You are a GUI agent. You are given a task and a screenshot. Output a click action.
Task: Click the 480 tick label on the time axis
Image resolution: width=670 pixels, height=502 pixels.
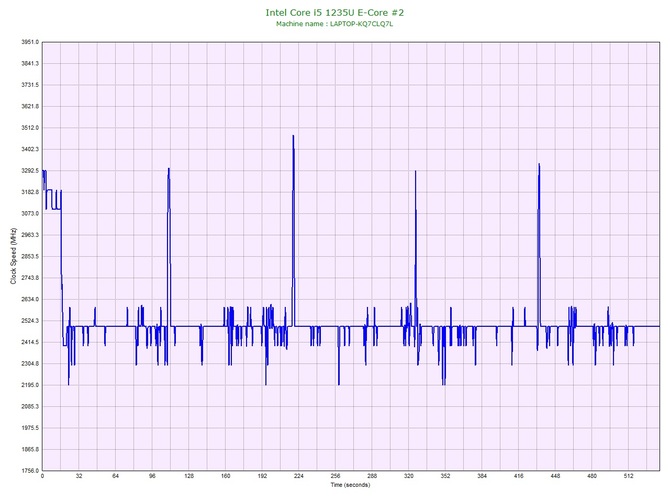[x=592, y=476]
